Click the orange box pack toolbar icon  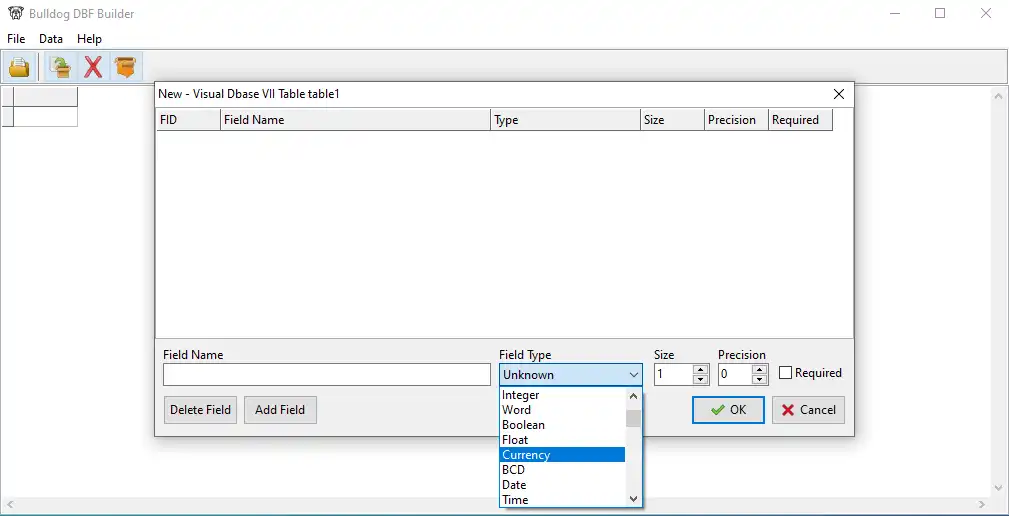[126, 66]
